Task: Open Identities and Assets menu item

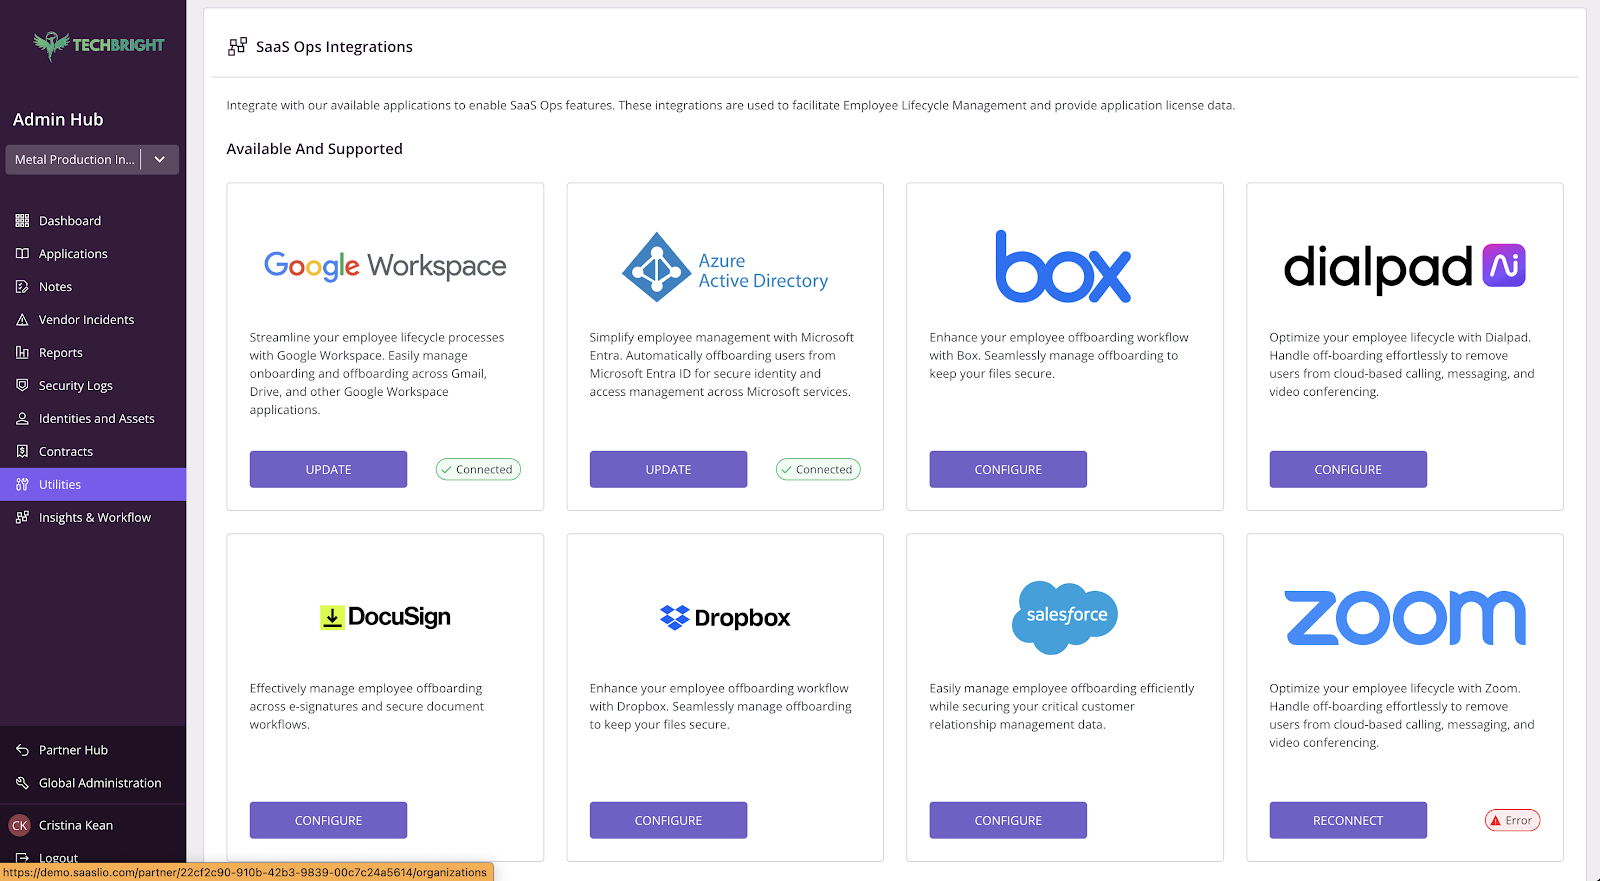Action: tap(93, 419)
